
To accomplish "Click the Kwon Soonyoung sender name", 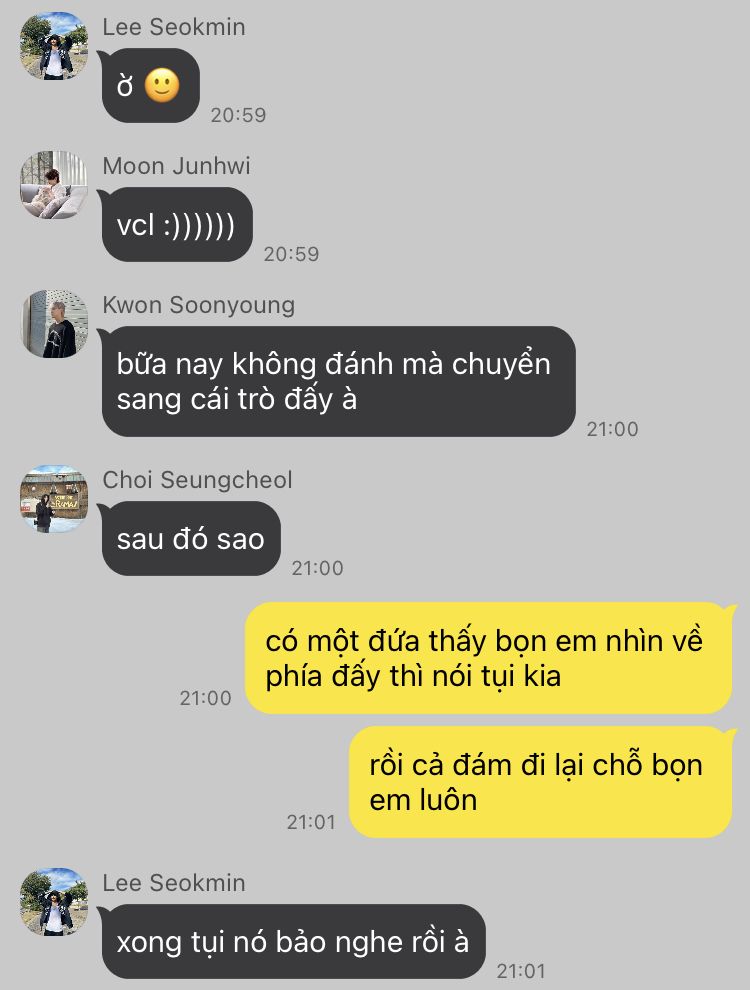I will 199,305.
